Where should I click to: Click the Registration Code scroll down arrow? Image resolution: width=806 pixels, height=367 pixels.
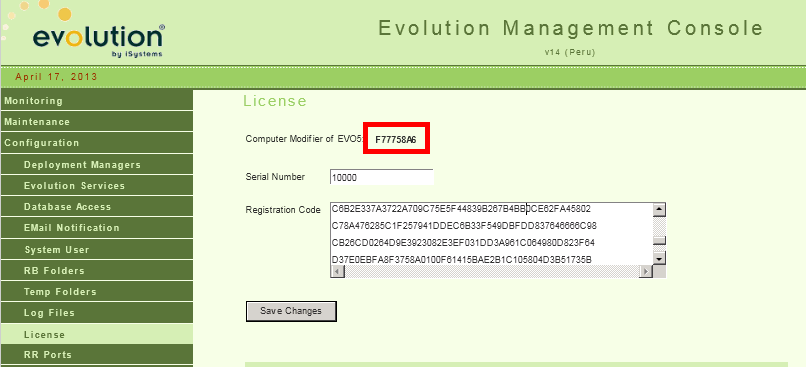tap(659, 258)
